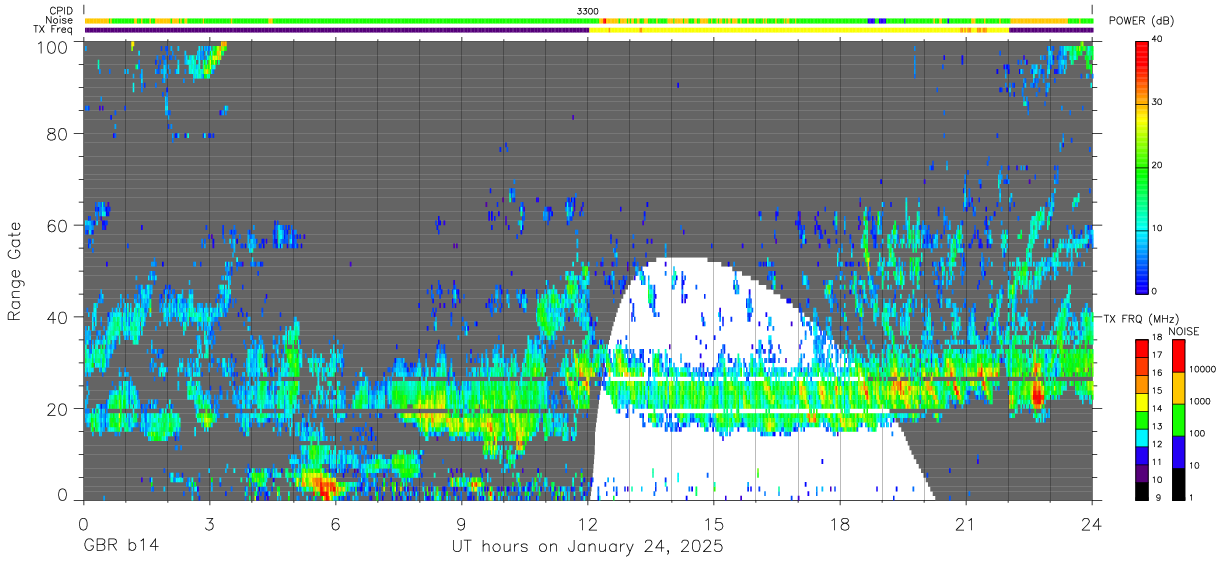Click the cyan 12-13 MHz TX FRQ swatch
This screenshot has width=1228, height=567.
pyautogui.click(x=1142, y=438)
